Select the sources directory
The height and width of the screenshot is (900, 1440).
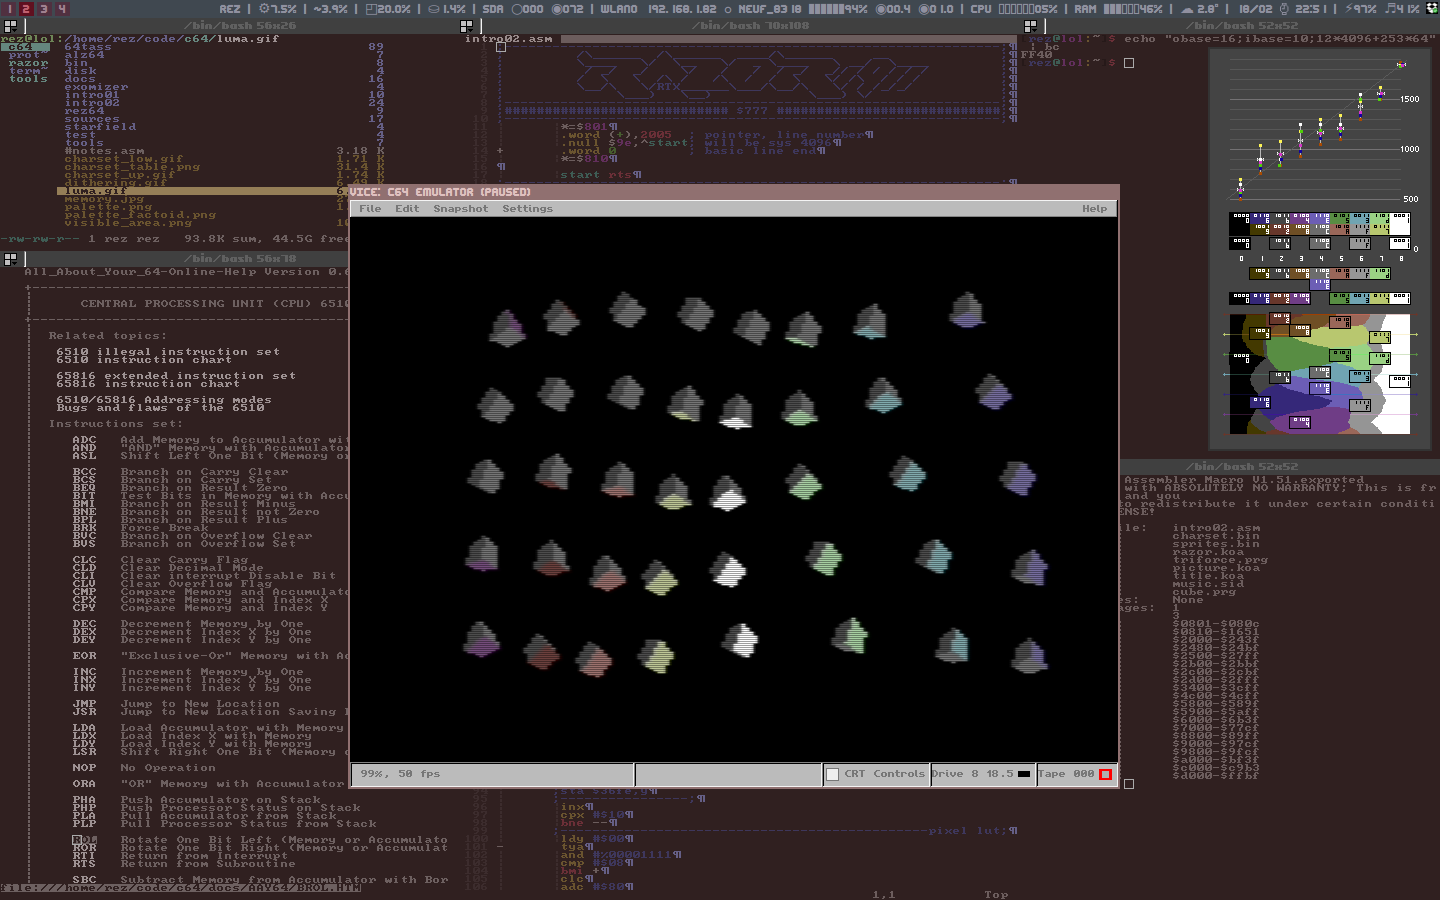click(92, 119)
